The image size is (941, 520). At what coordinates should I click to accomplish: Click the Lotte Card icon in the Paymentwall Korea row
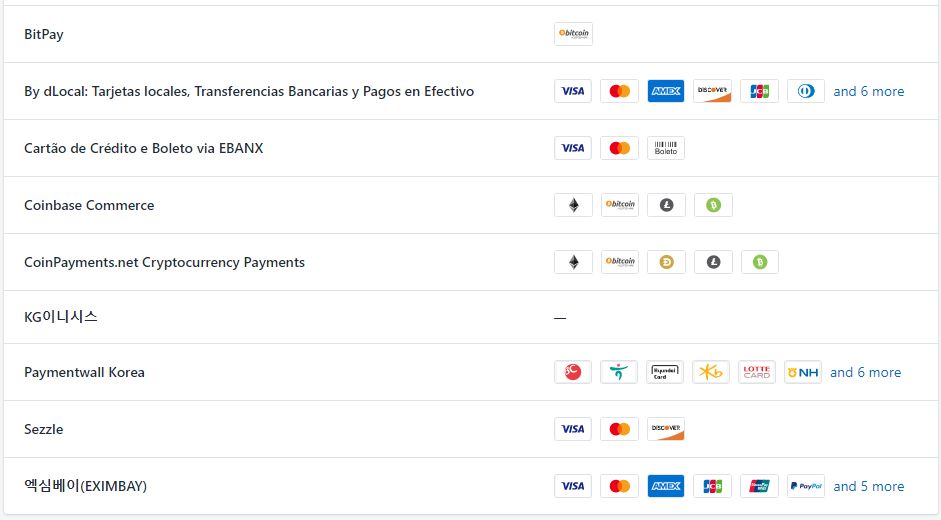(x=757, y=372)
